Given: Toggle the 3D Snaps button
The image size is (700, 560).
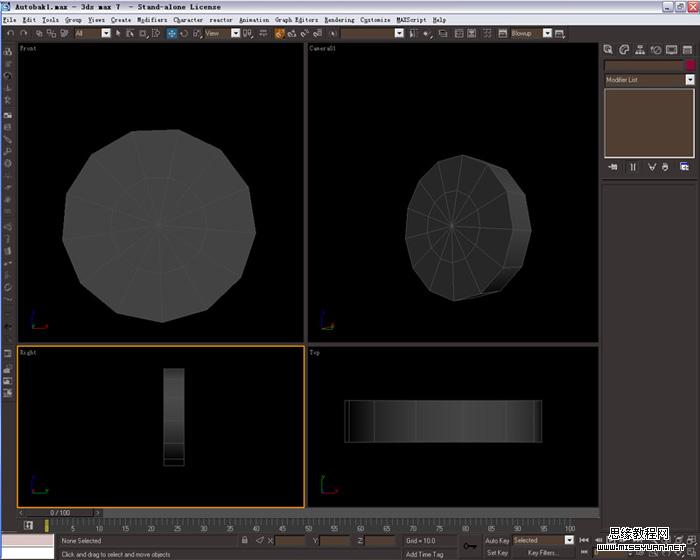Looking at the screenshot, I should click(x=279, y=33).
